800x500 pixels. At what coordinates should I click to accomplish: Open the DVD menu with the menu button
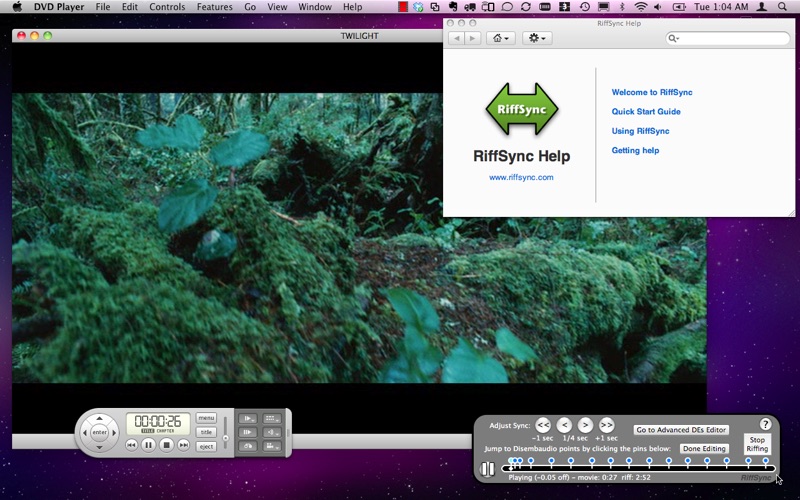[206, 418]
